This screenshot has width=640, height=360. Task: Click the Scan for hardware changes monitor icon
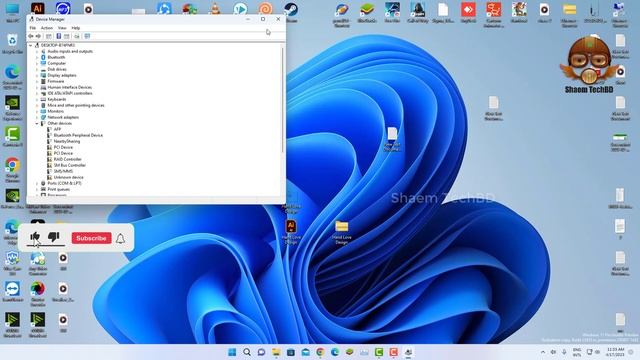[87, 36]
